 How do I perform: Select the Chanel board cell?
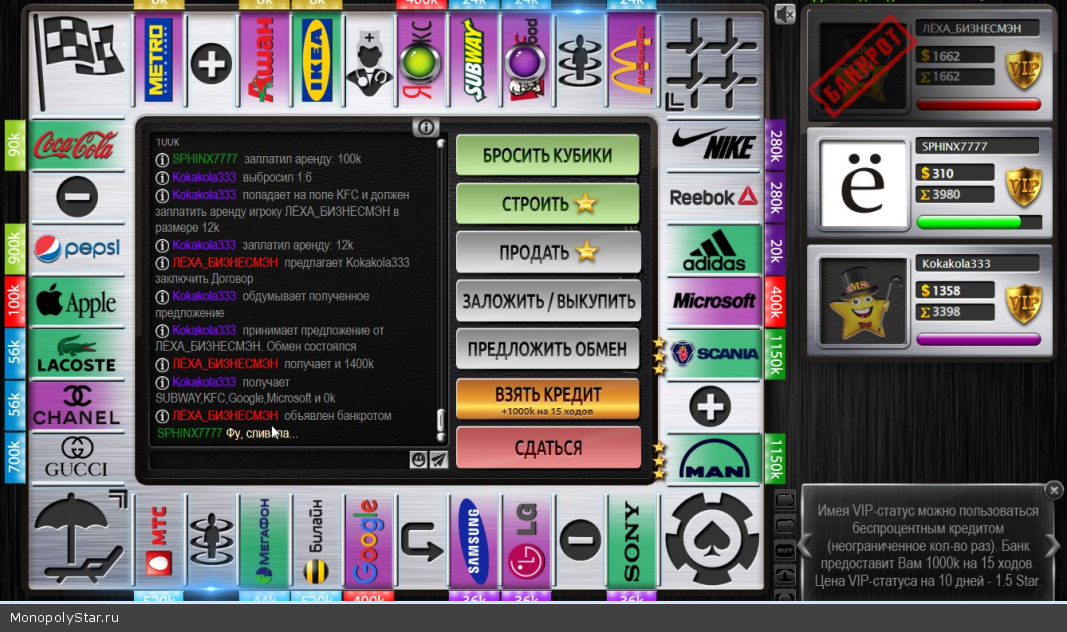pyautogui.click(x=76, y=406)
